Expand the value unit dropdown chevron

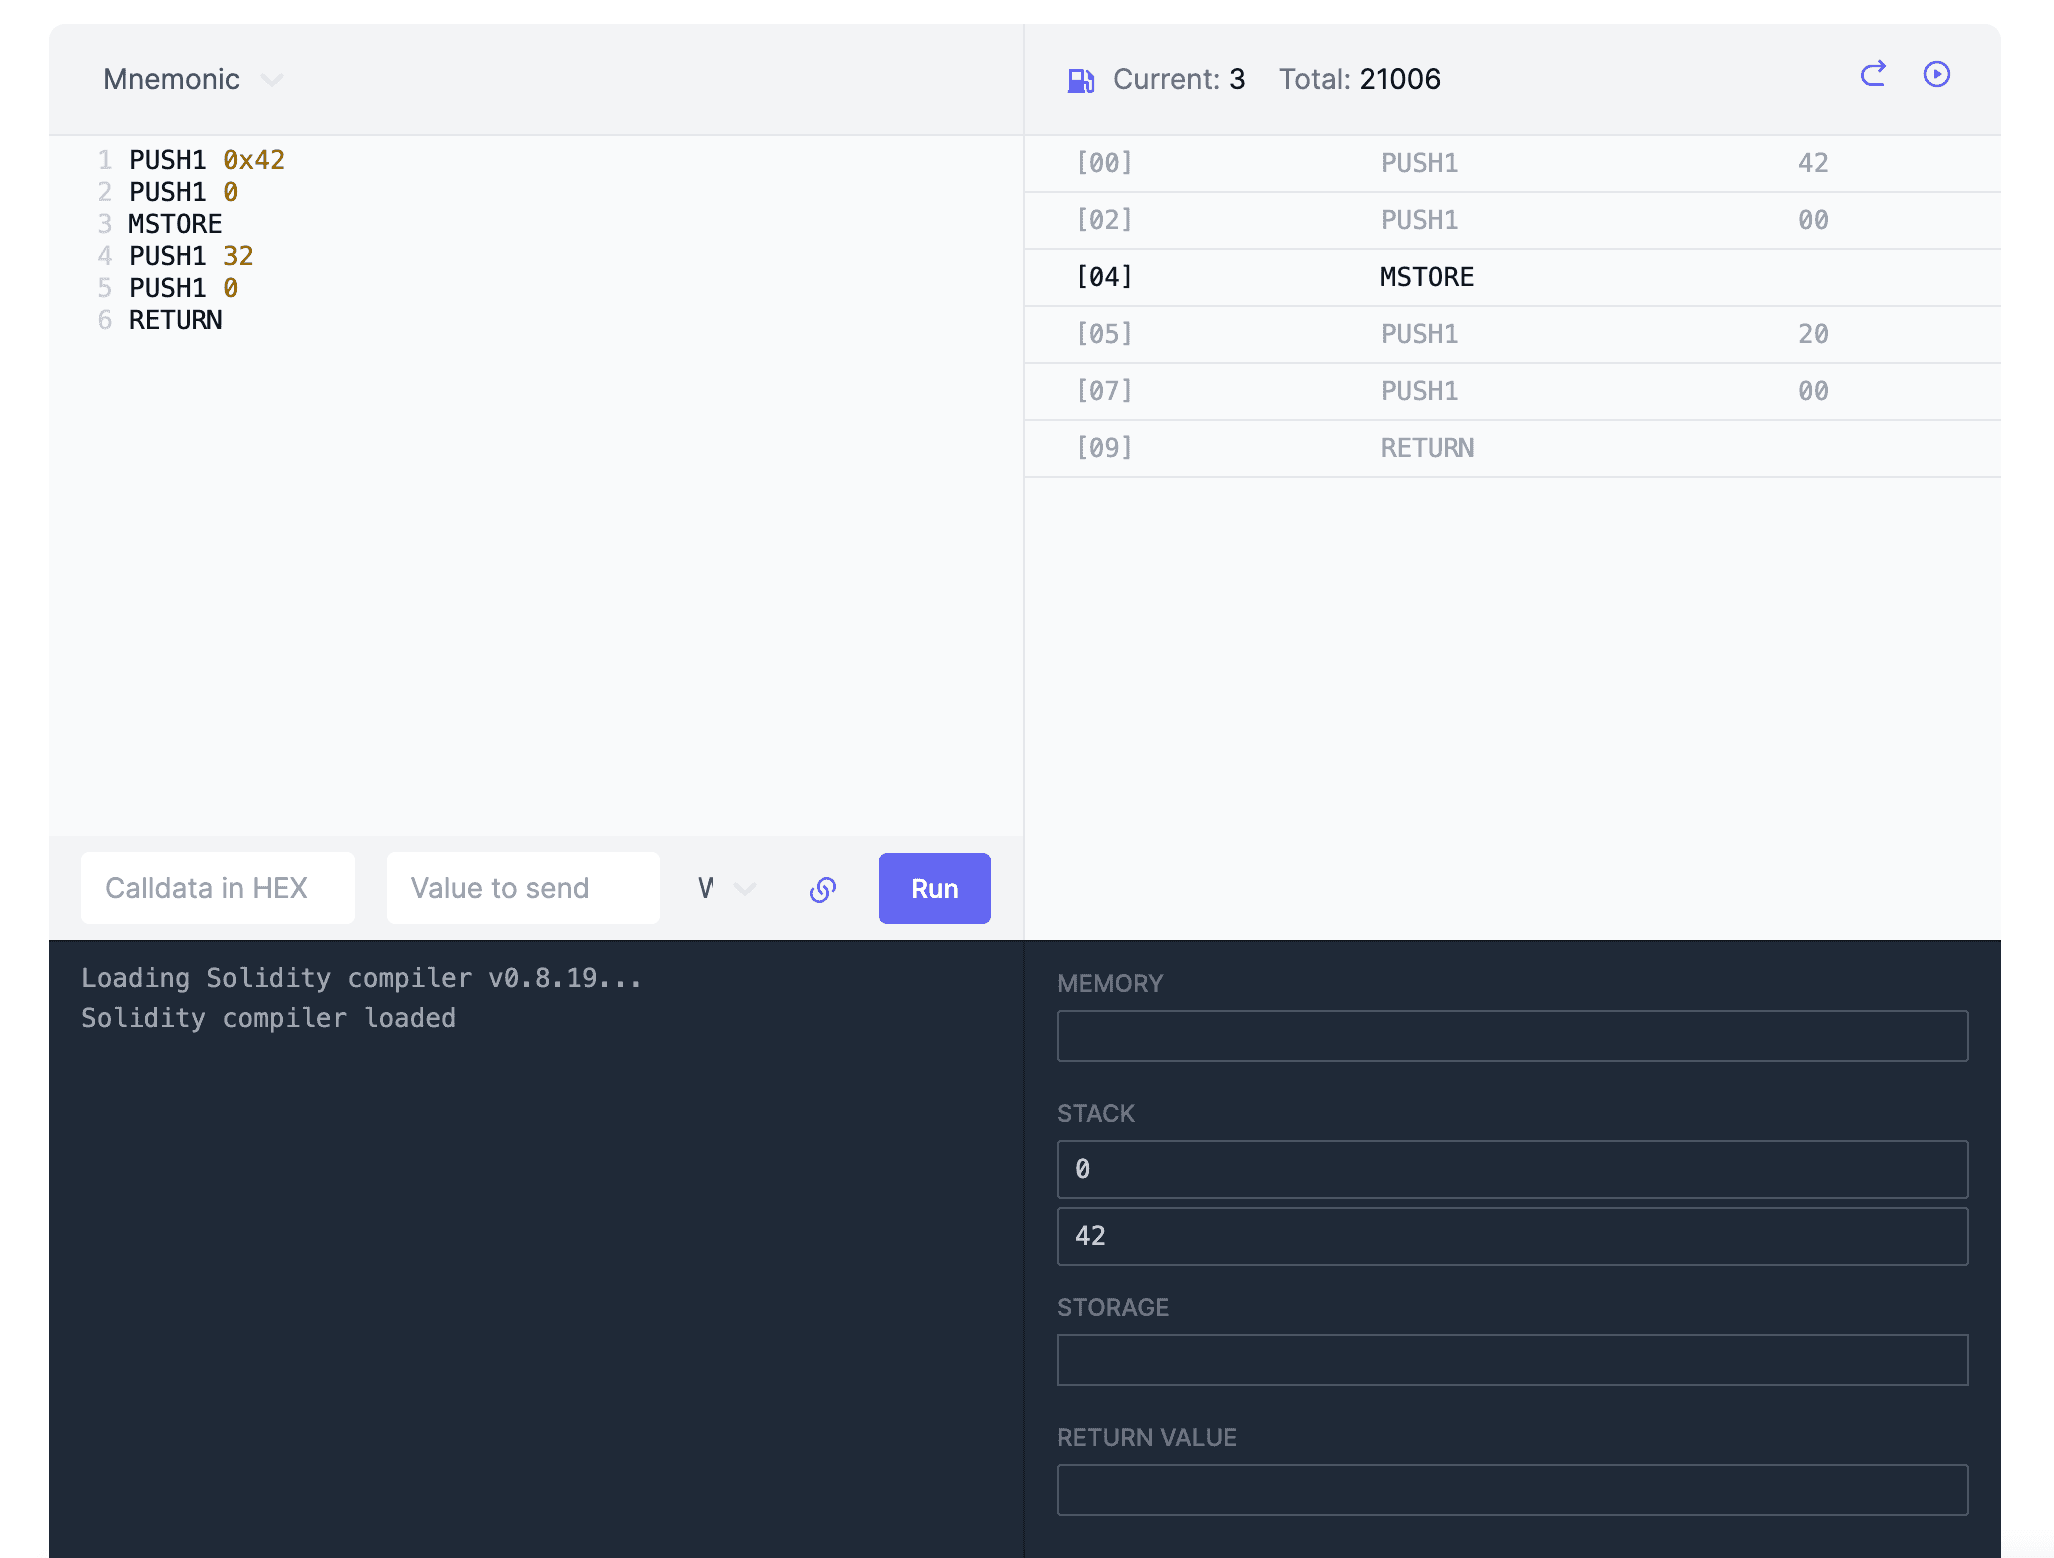[744, 889]
